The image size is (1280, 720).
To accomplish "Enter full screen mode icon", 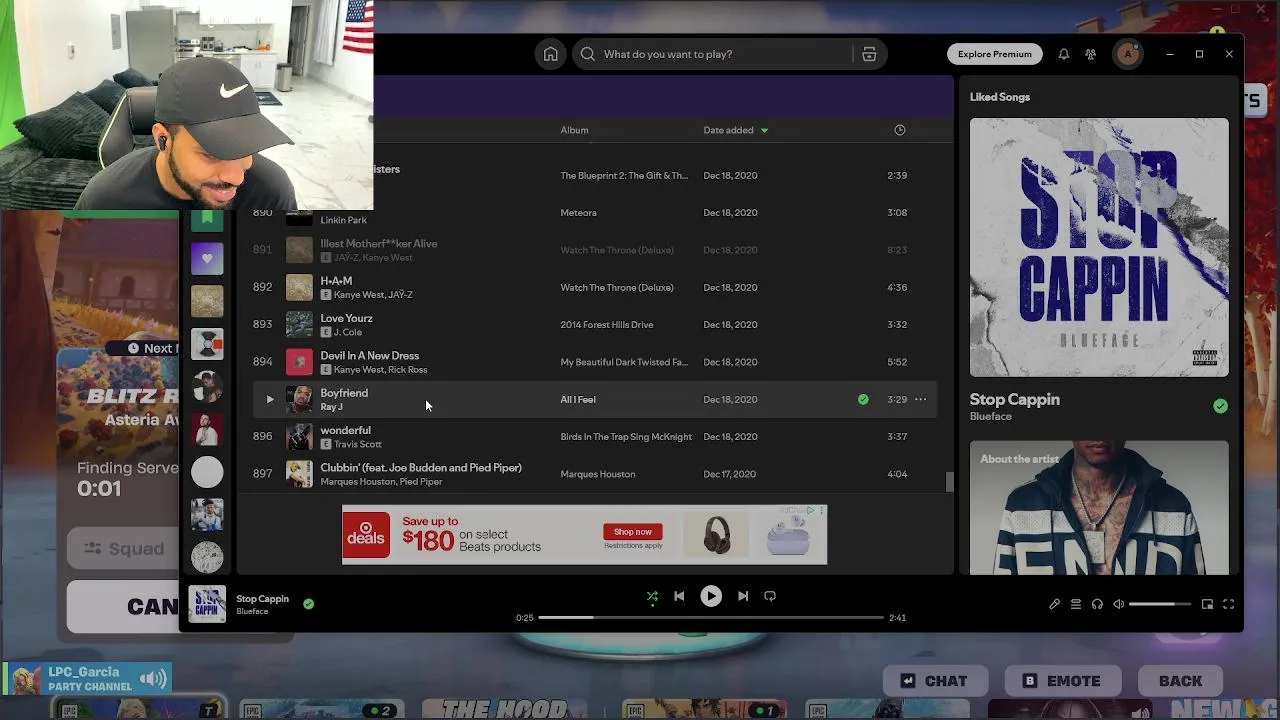I will point(1228,604).
